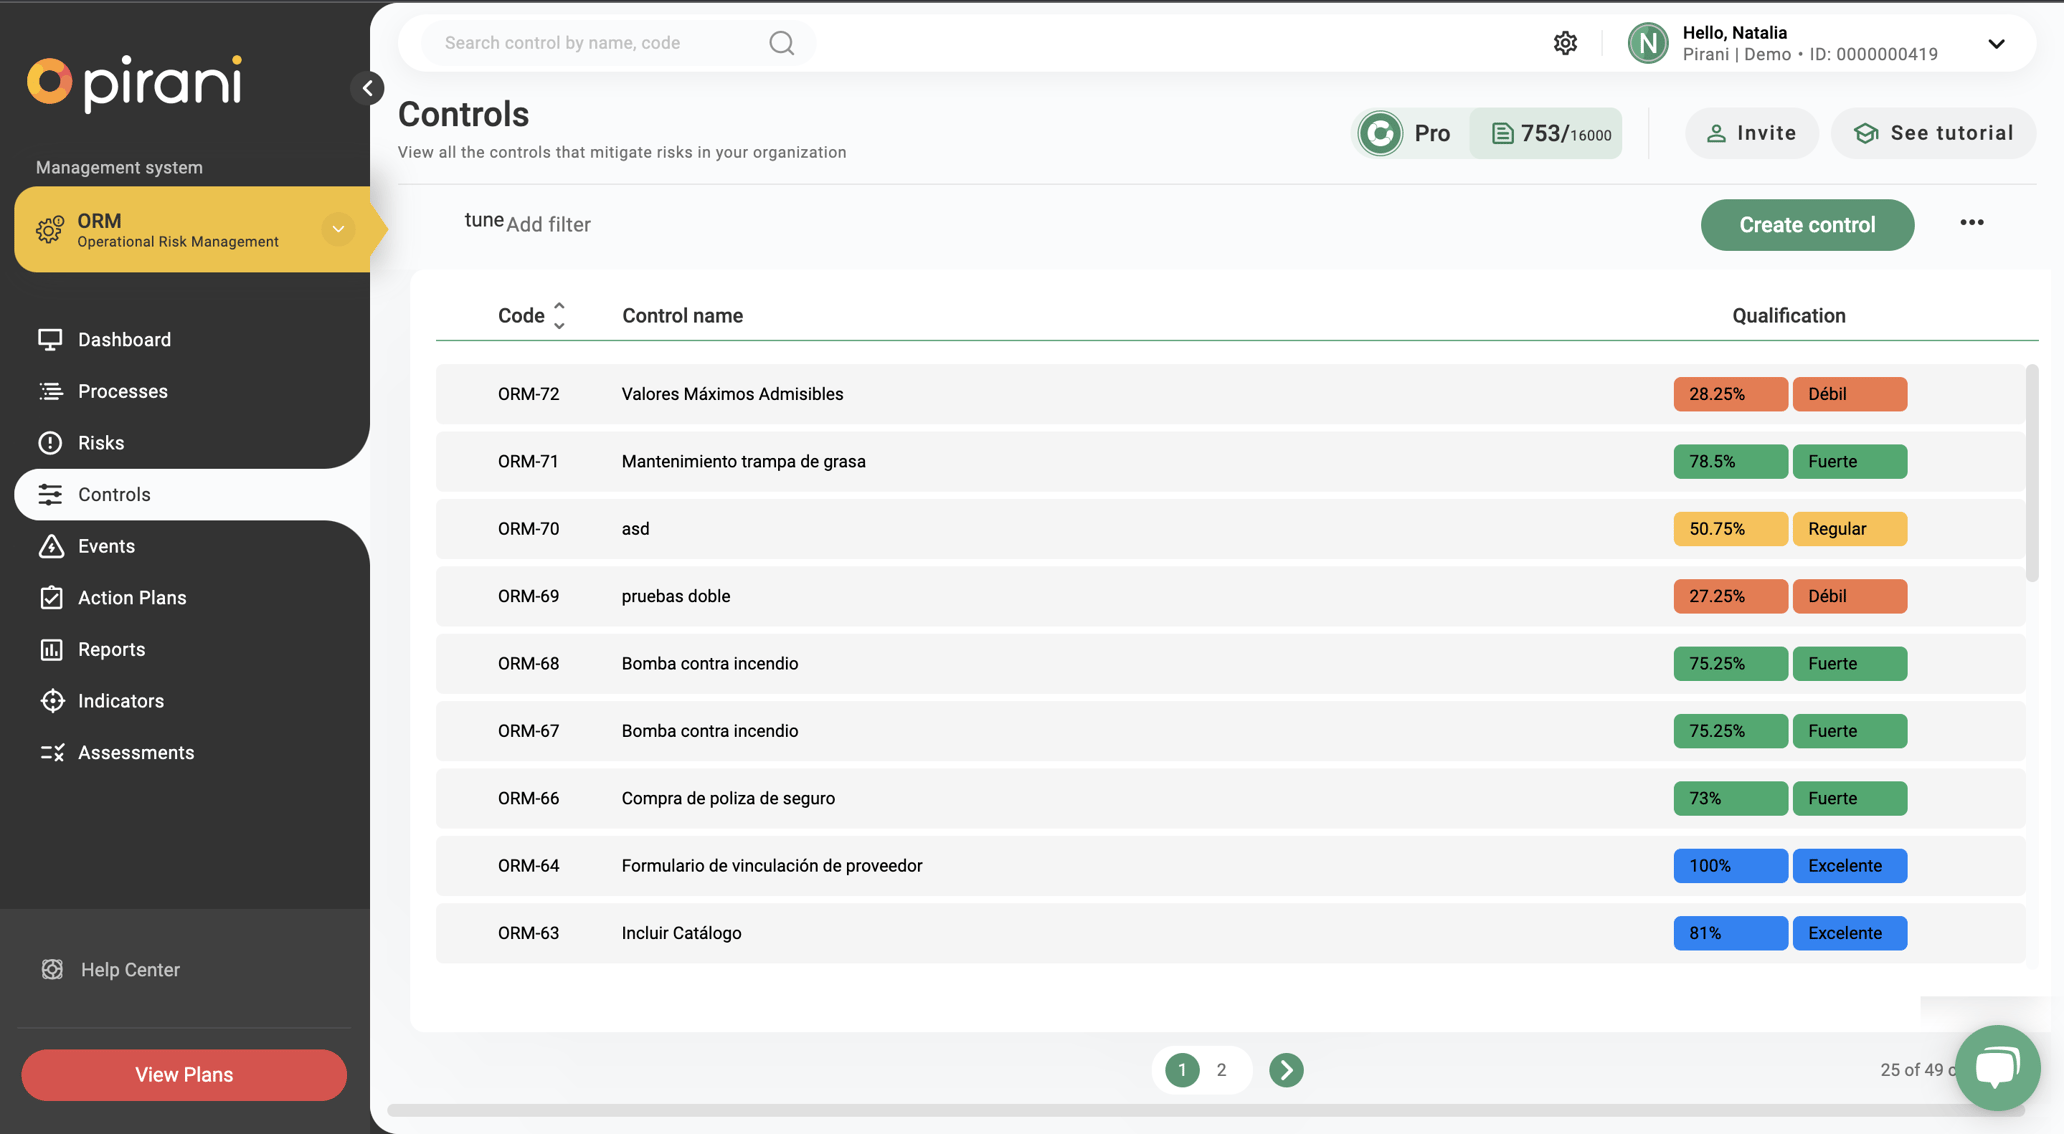Image resolution: width=2064 pixels, height=1134 pixels.
Task: Click the 753/16000 records counter
Action: click(1548, 133)
